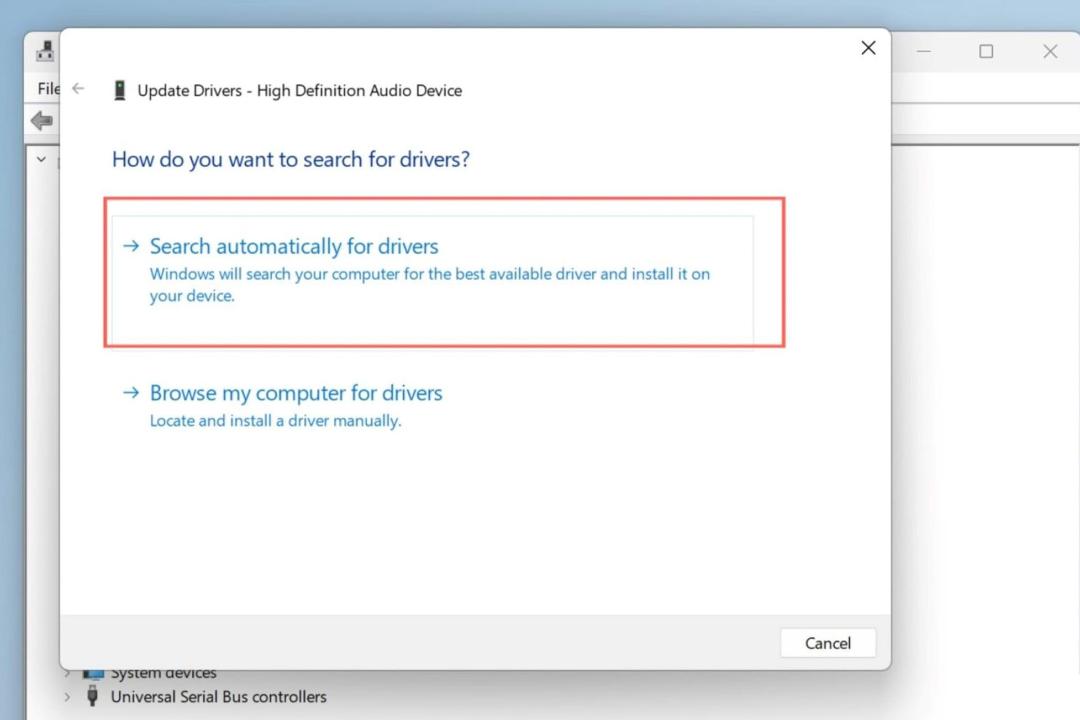Click the arrow icon beside Search automatically
The image size is (1080, 720).
click(131, 246)
